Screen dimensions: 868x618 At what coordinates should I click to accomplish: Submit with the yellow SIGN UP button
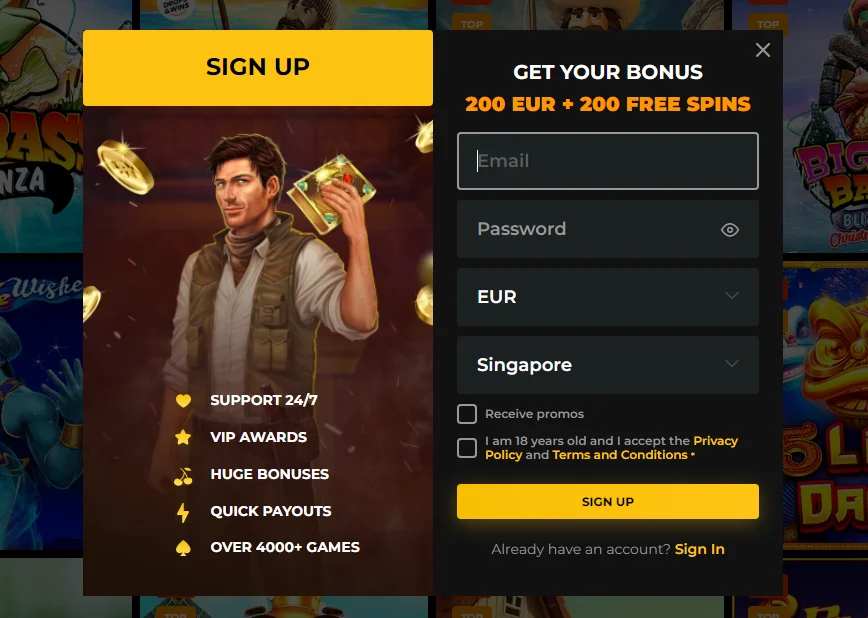(608, 502)
